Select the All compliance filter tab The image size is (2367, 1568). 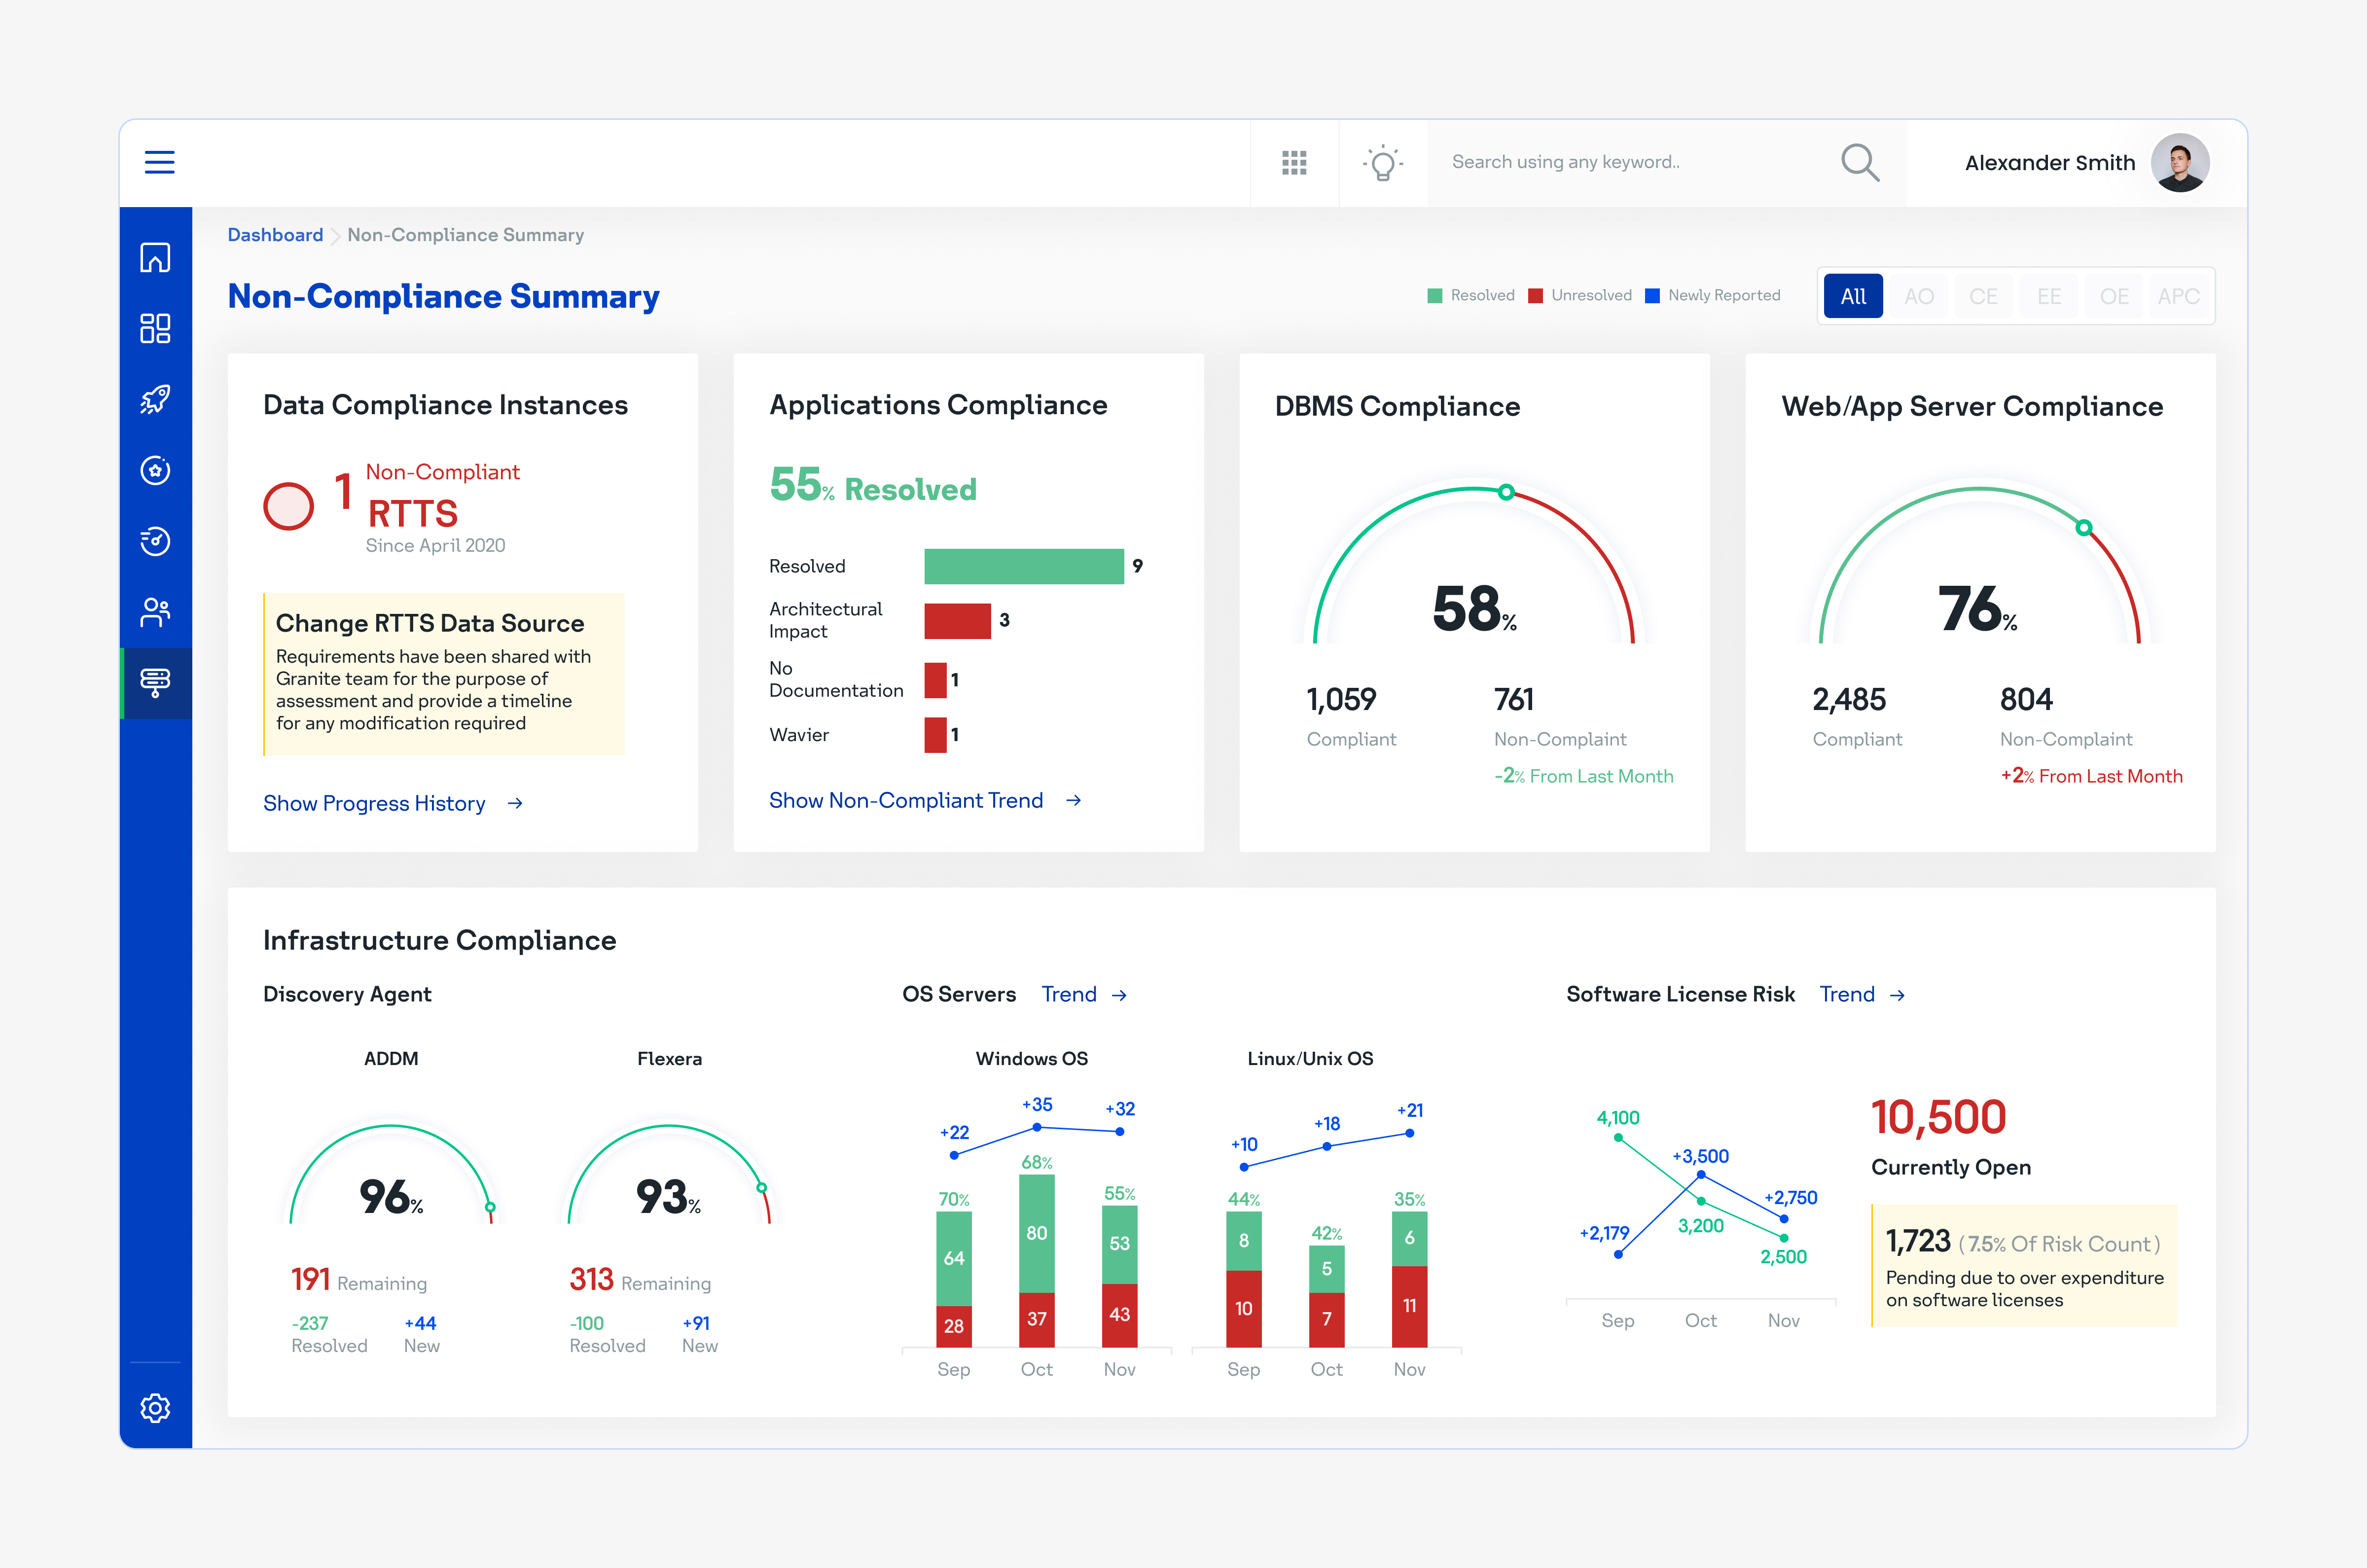coord(1853,296)
